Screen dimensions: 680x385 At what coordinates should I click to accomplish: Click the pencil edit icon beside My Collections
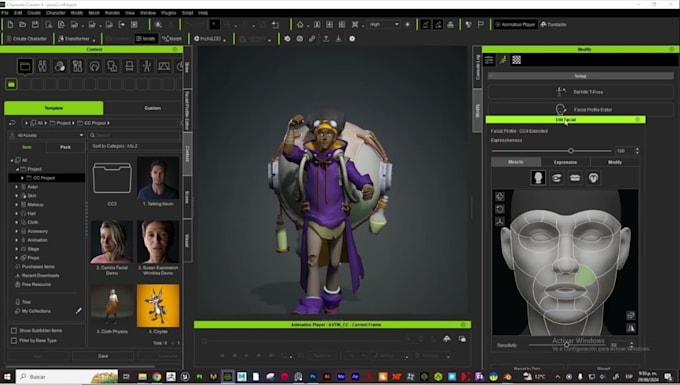[78, 311]
